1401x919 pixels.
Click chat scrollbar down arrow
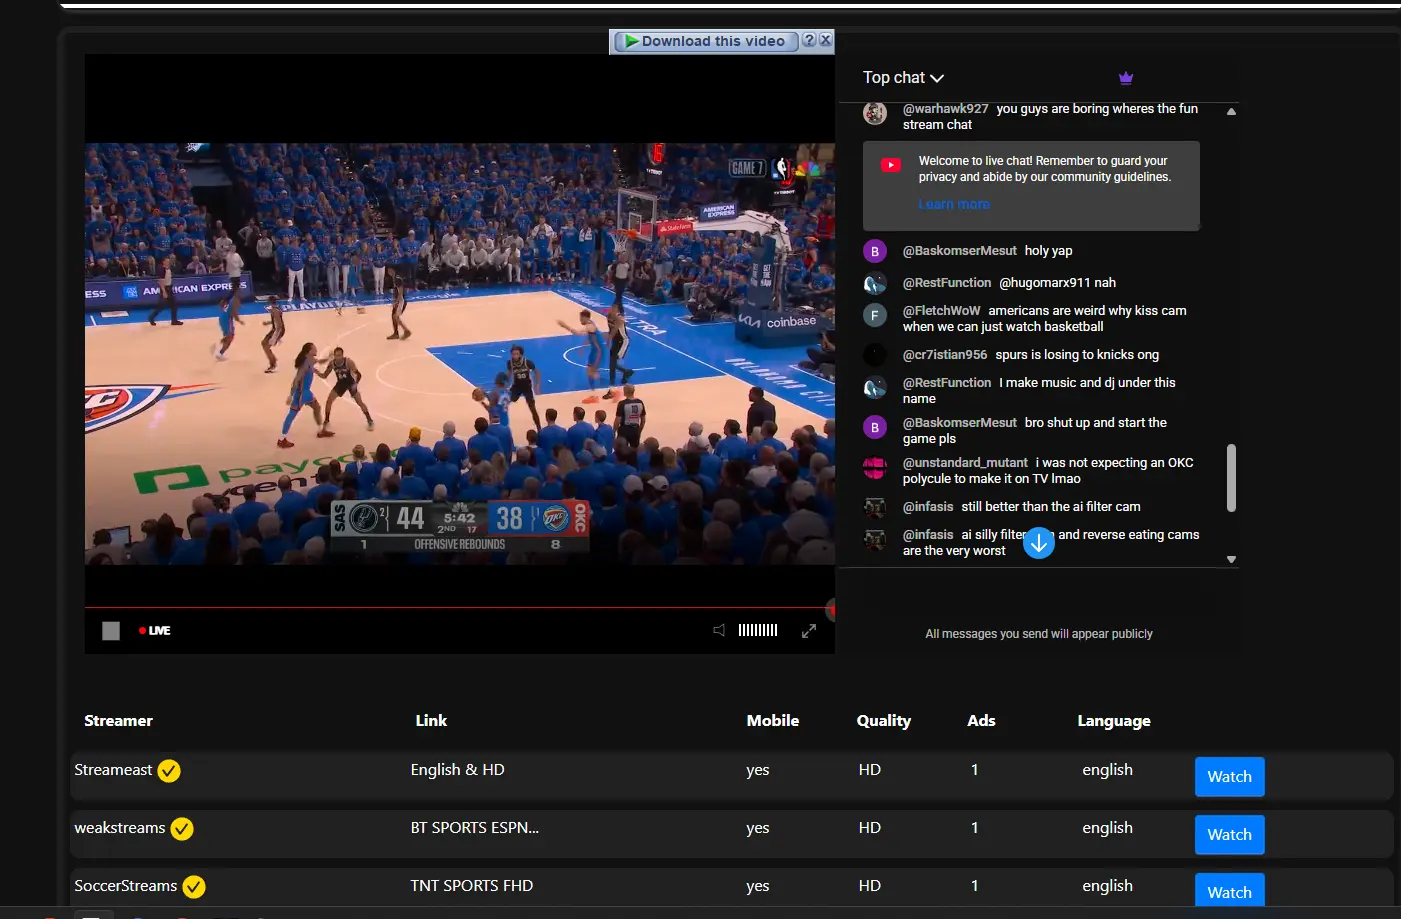click(x=1231, y=560)
